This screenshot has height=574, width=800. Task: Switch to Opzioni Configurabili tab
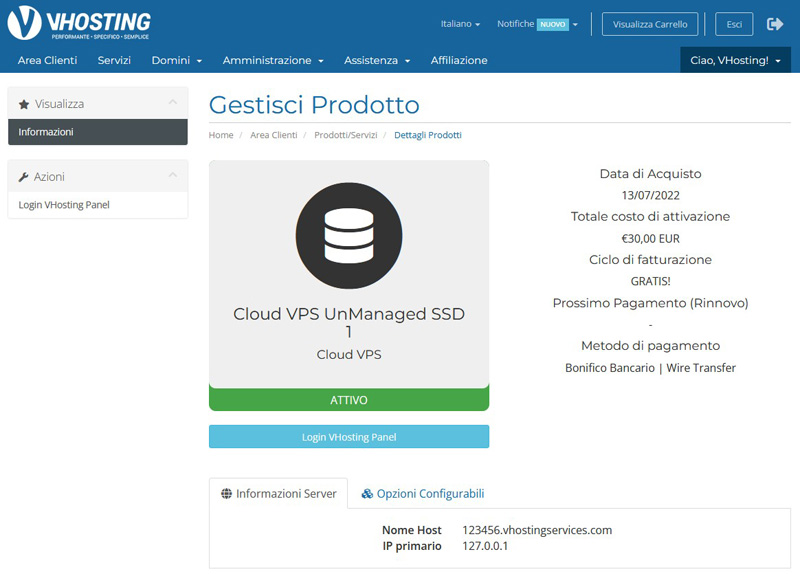422,493
